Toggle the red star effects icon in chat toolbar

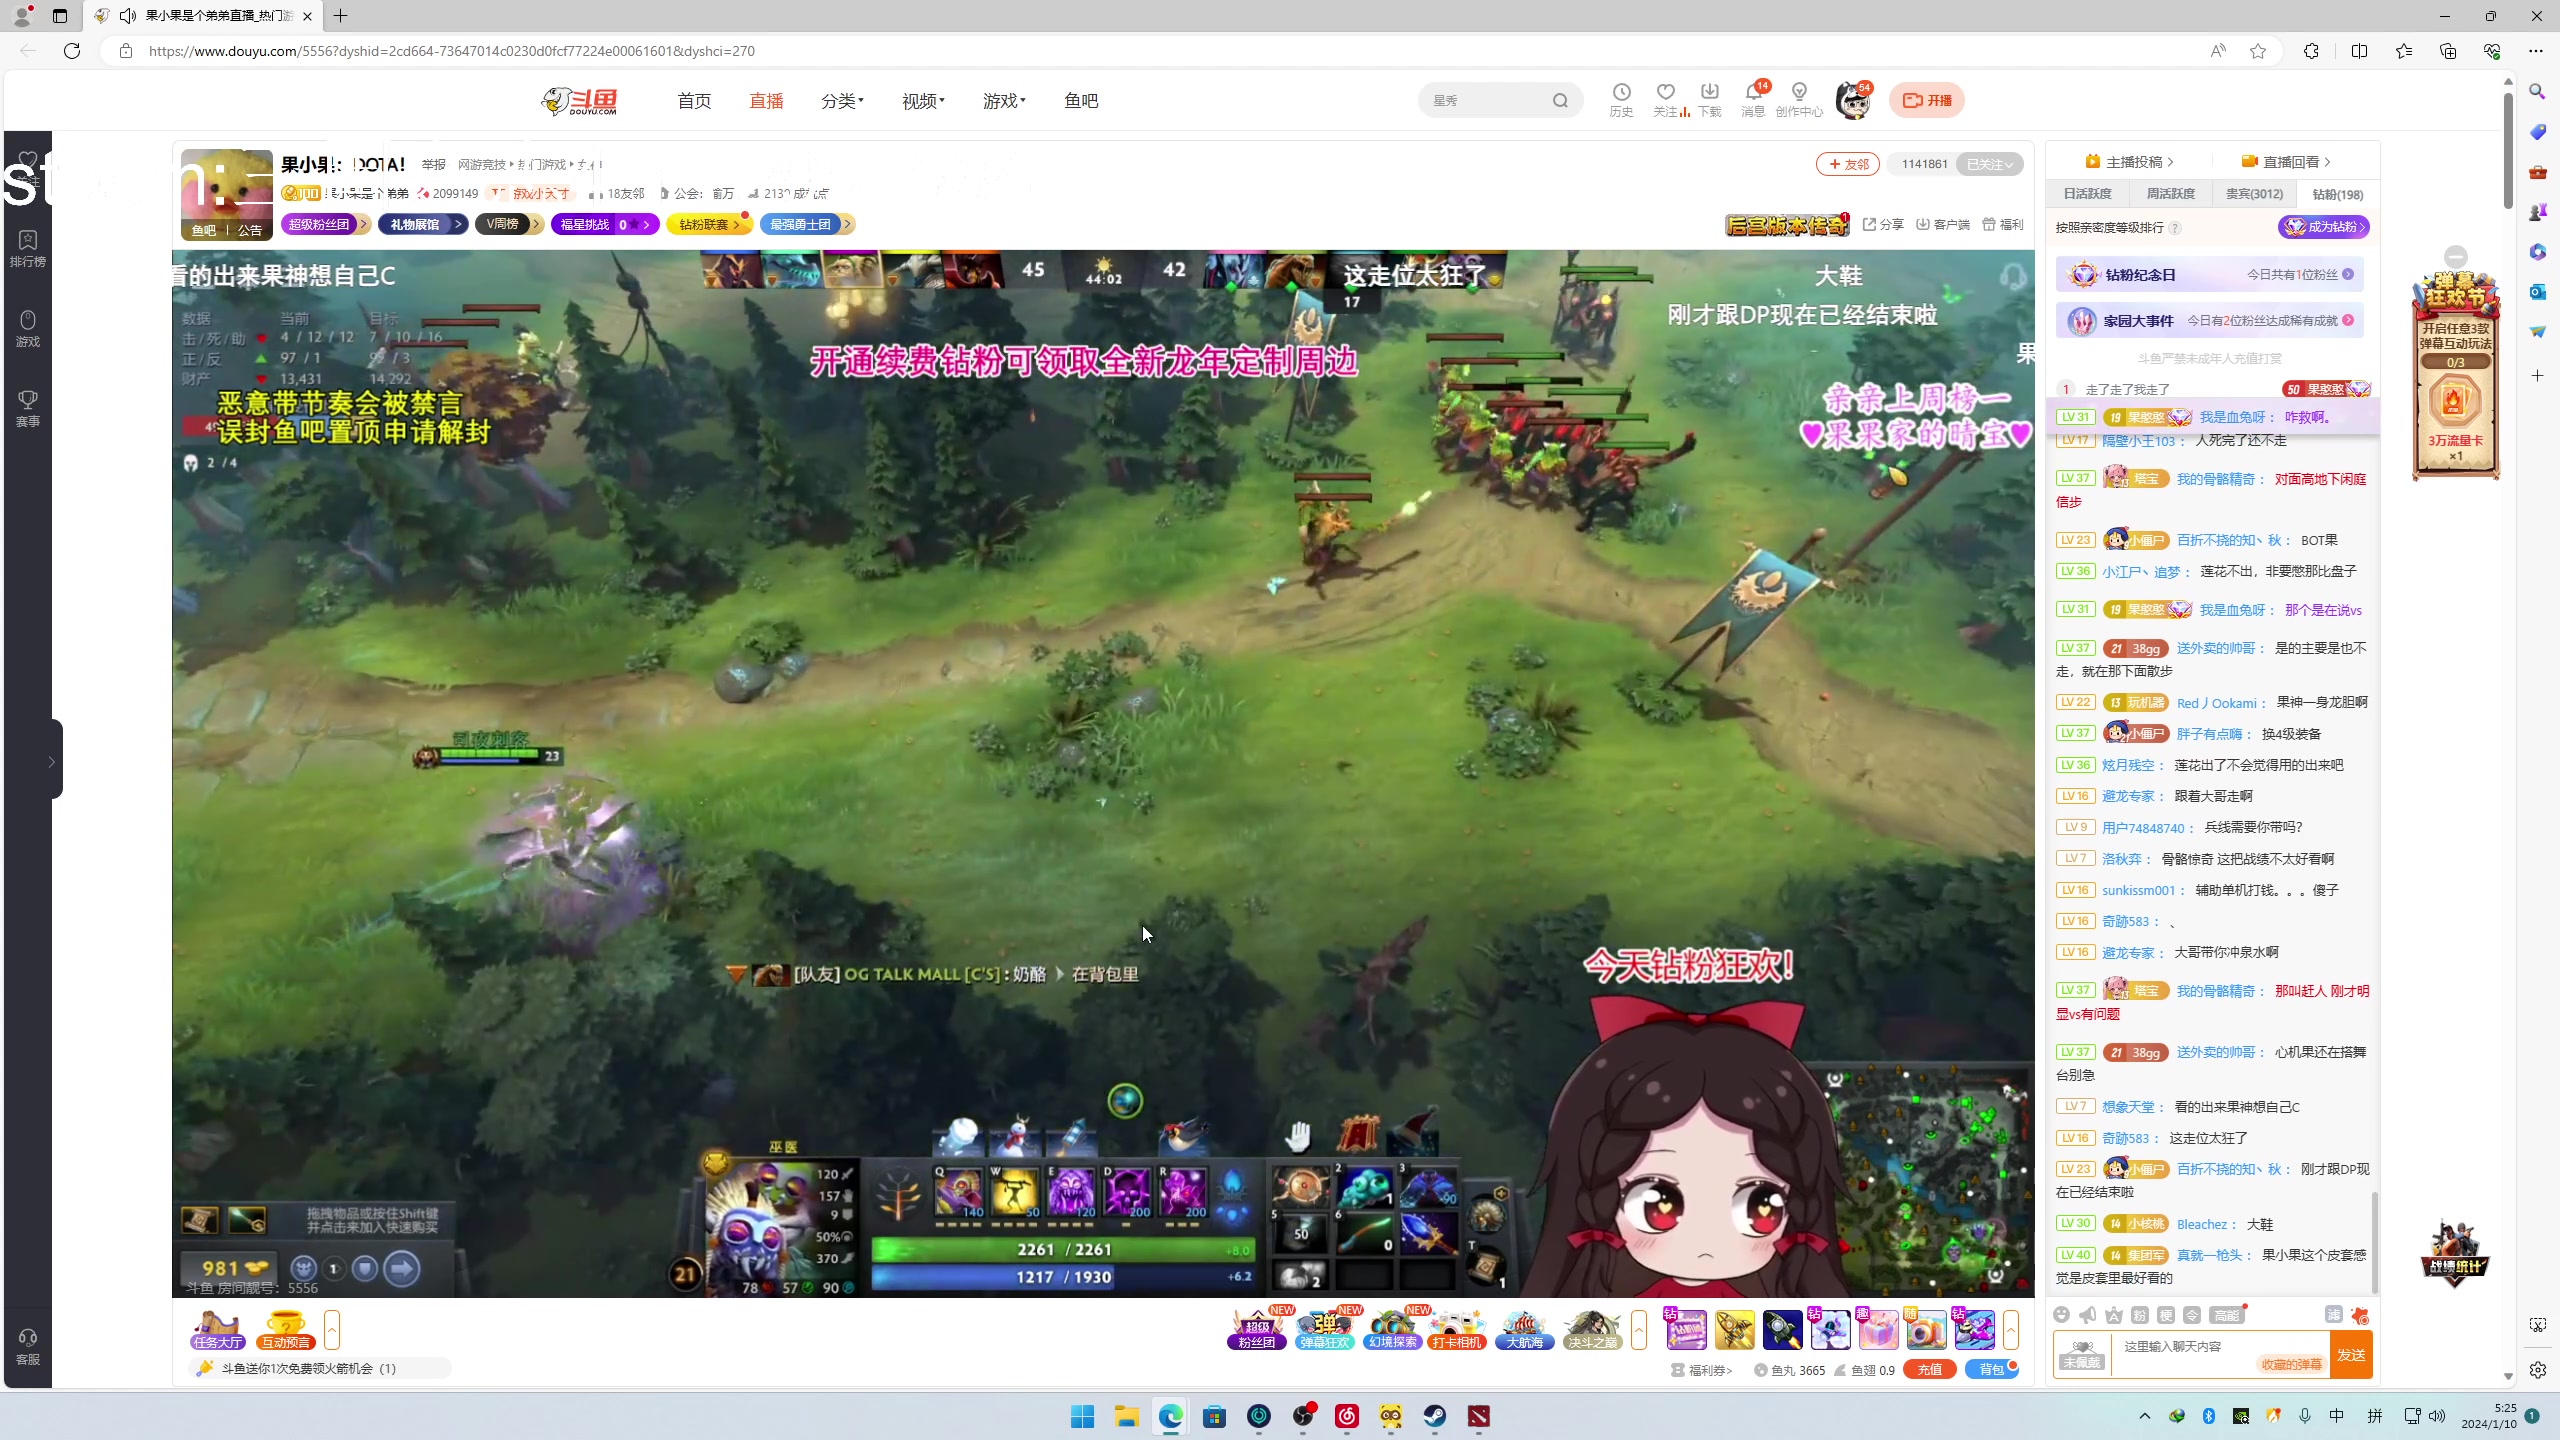click(x=2359, y=1314)
